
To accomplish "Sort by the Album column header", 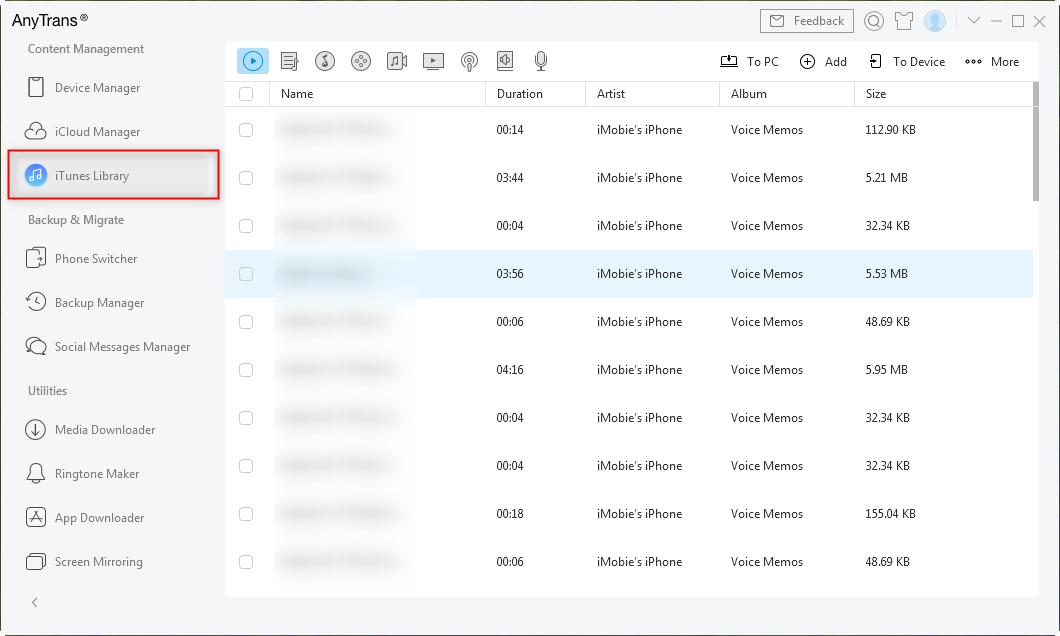I will (x=787, y=94).
